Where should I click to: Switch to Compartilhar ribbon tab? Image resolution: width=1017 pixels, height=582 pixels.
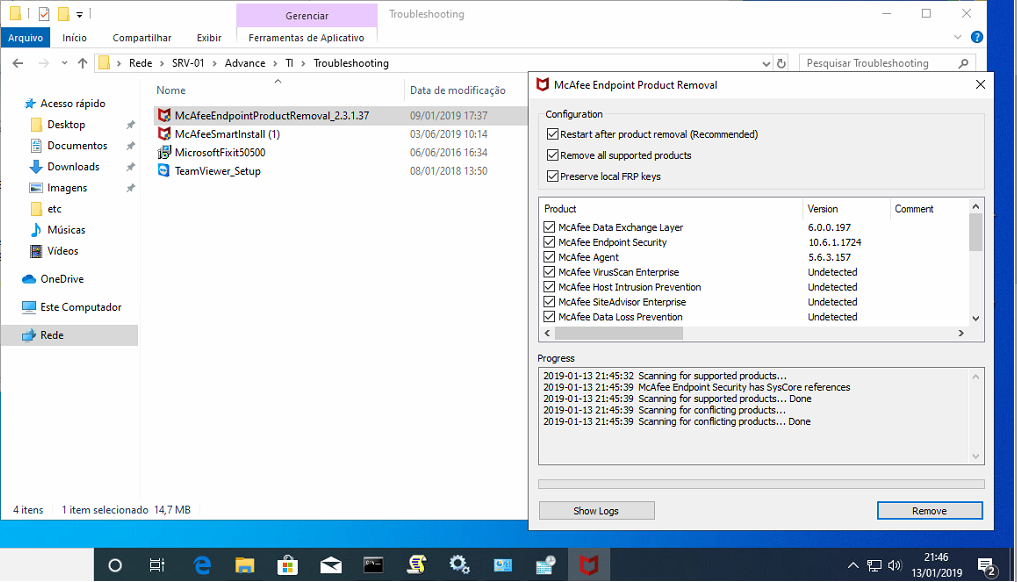pyautogui.click(x=142, y=38)
